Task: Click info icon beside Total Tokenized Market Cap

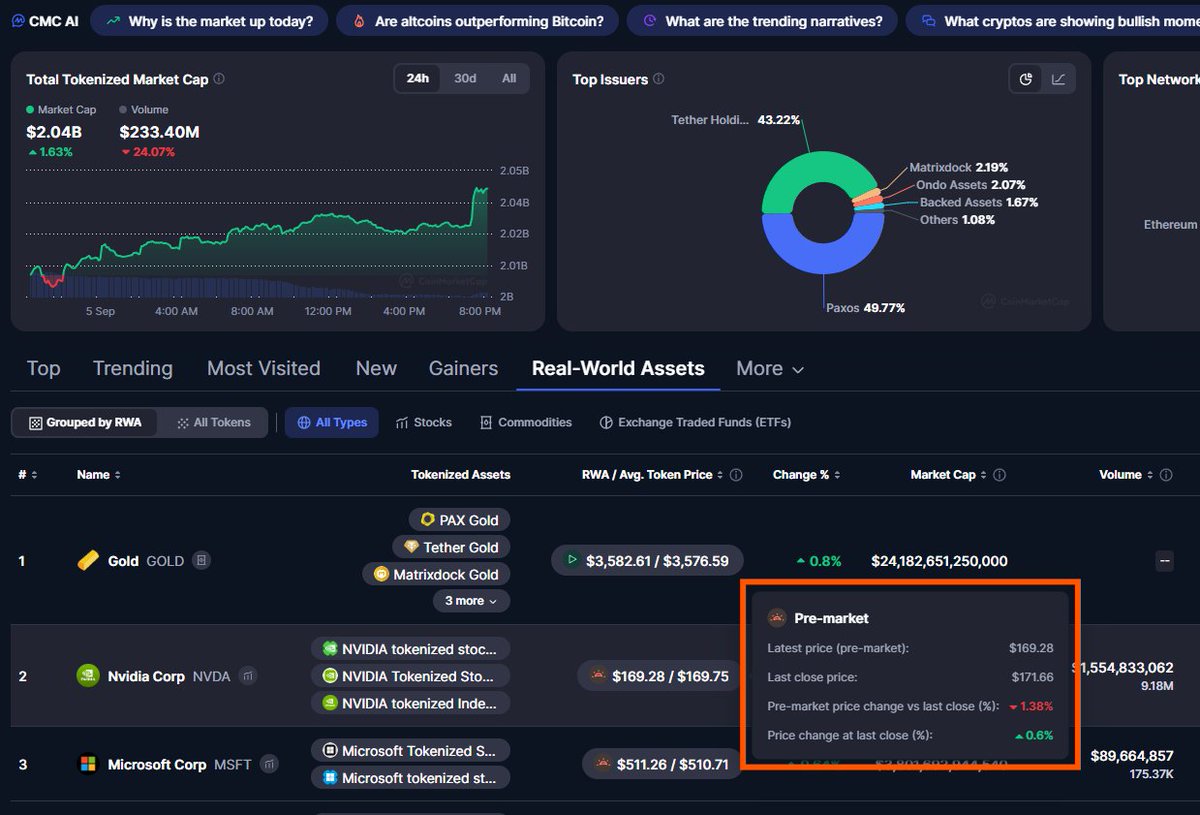Action: pos(219,79)
